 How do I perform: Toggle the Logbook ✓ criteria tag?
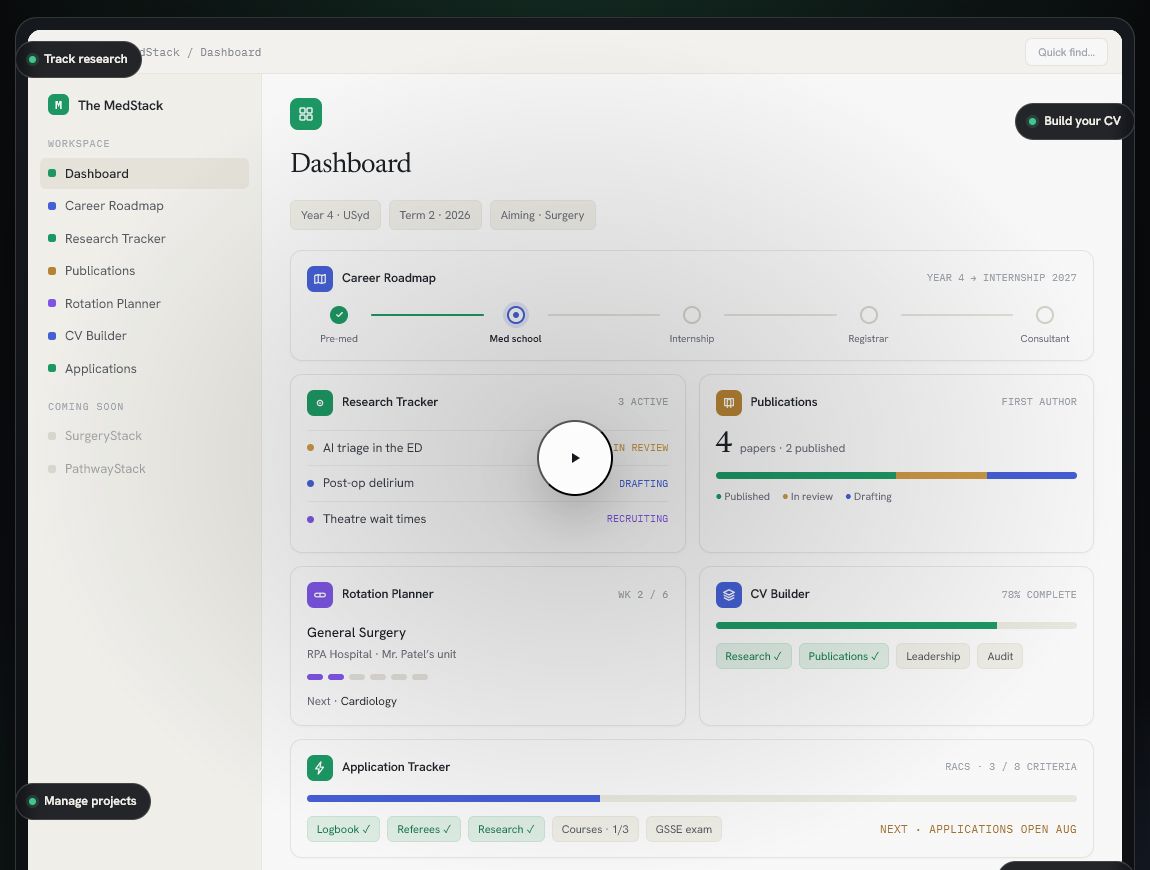(343, 830)
